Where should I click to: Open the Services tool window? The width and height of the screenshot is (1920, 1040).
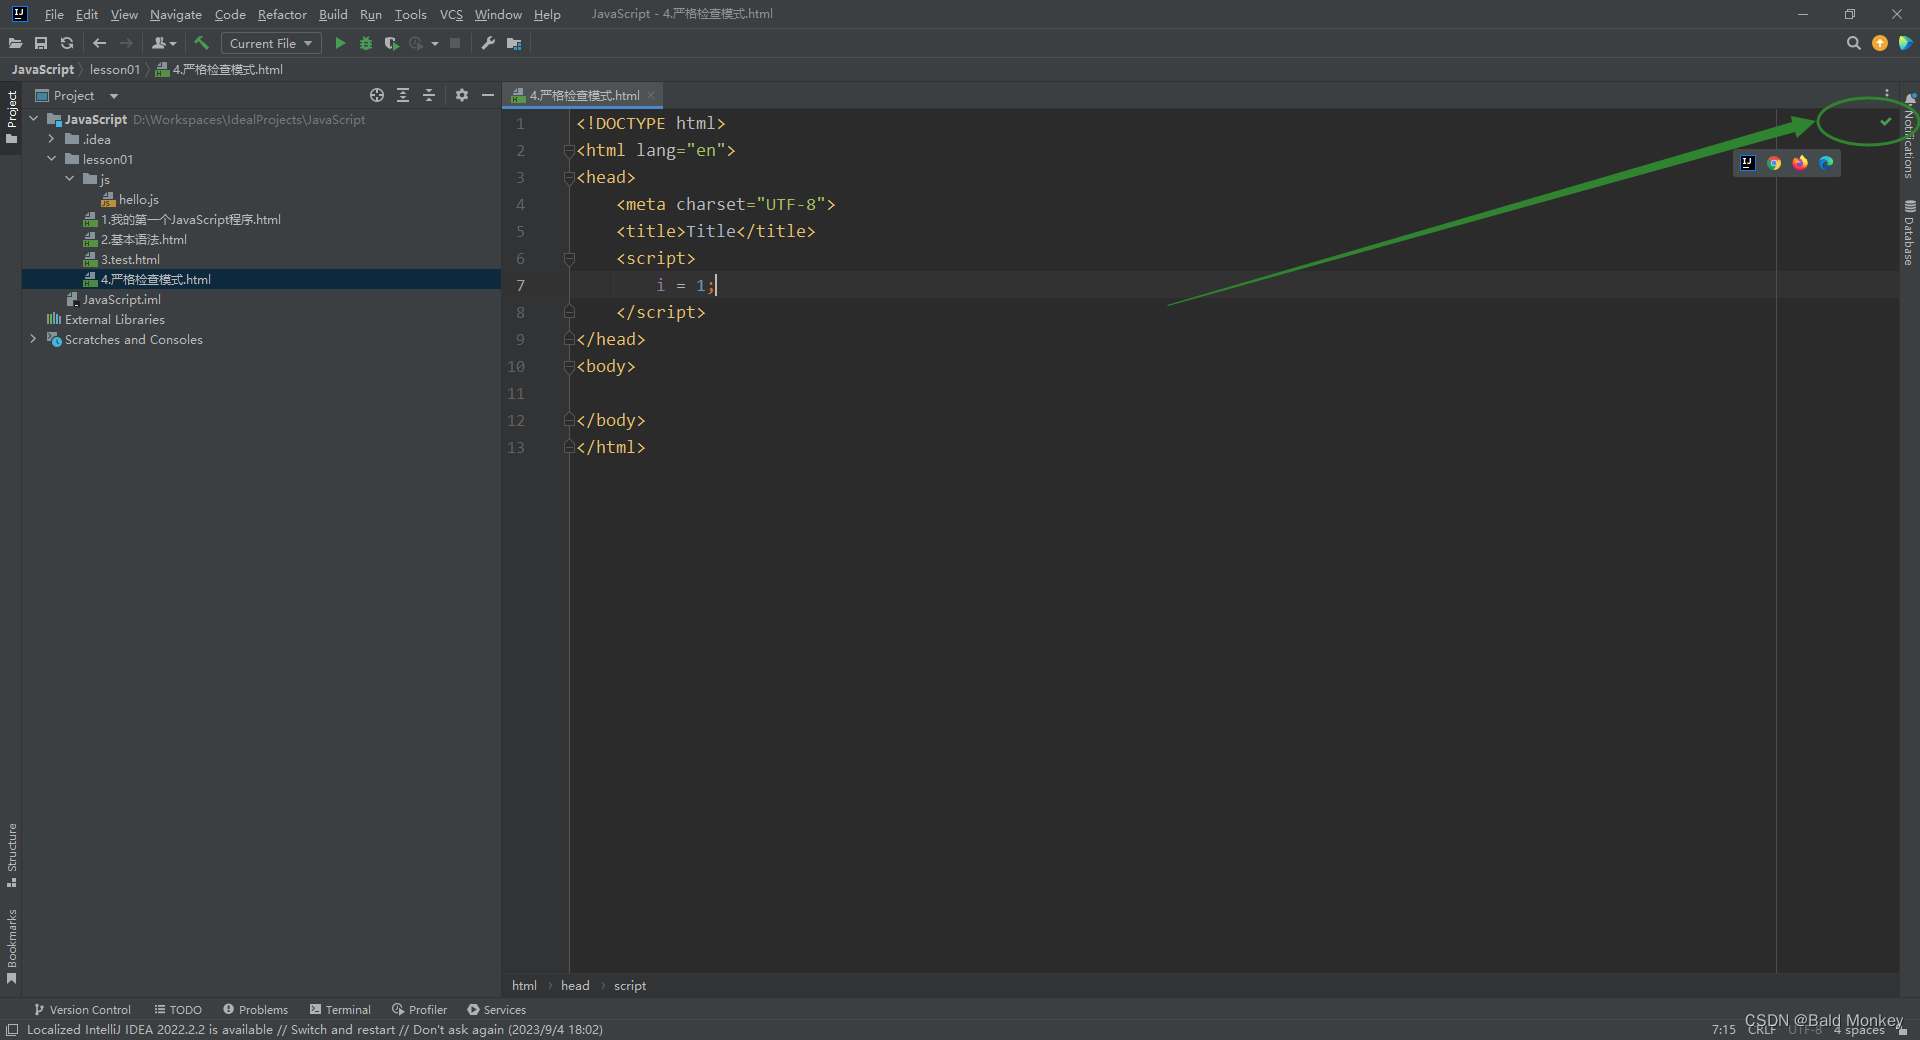[x=496, y=1010]
